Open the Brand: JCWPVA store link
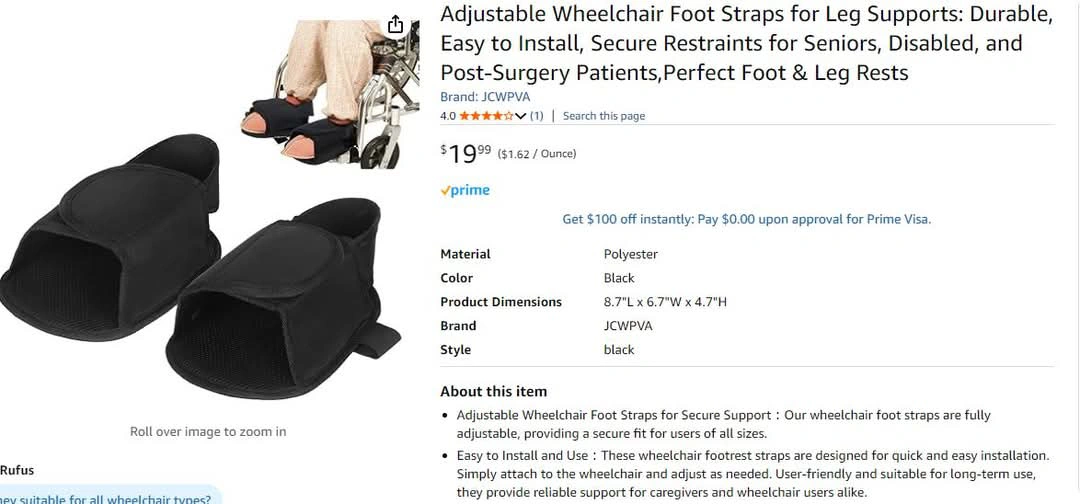Image resolution: width=1080 pixels, height=504 pixels. tap(485, 97)
